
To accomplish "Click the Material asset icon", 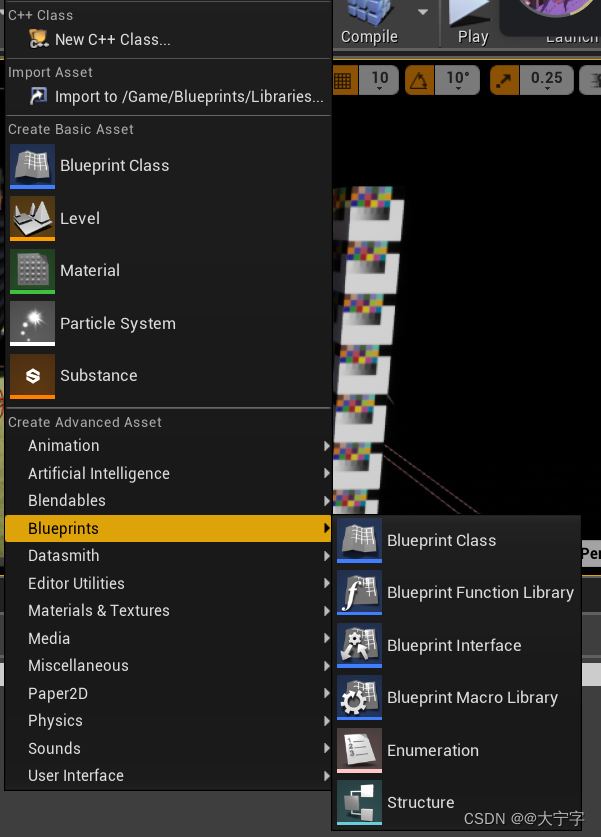I will [x=33, y=271].
